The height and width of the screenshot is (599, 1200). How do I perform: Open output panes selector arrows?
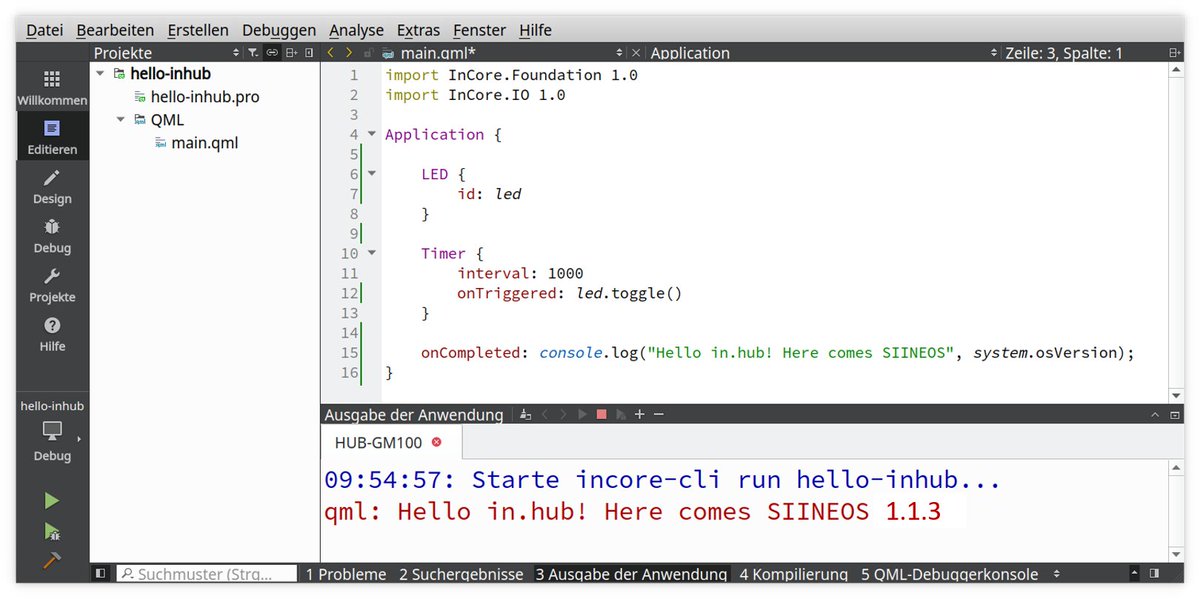(x=1057, y=574)
